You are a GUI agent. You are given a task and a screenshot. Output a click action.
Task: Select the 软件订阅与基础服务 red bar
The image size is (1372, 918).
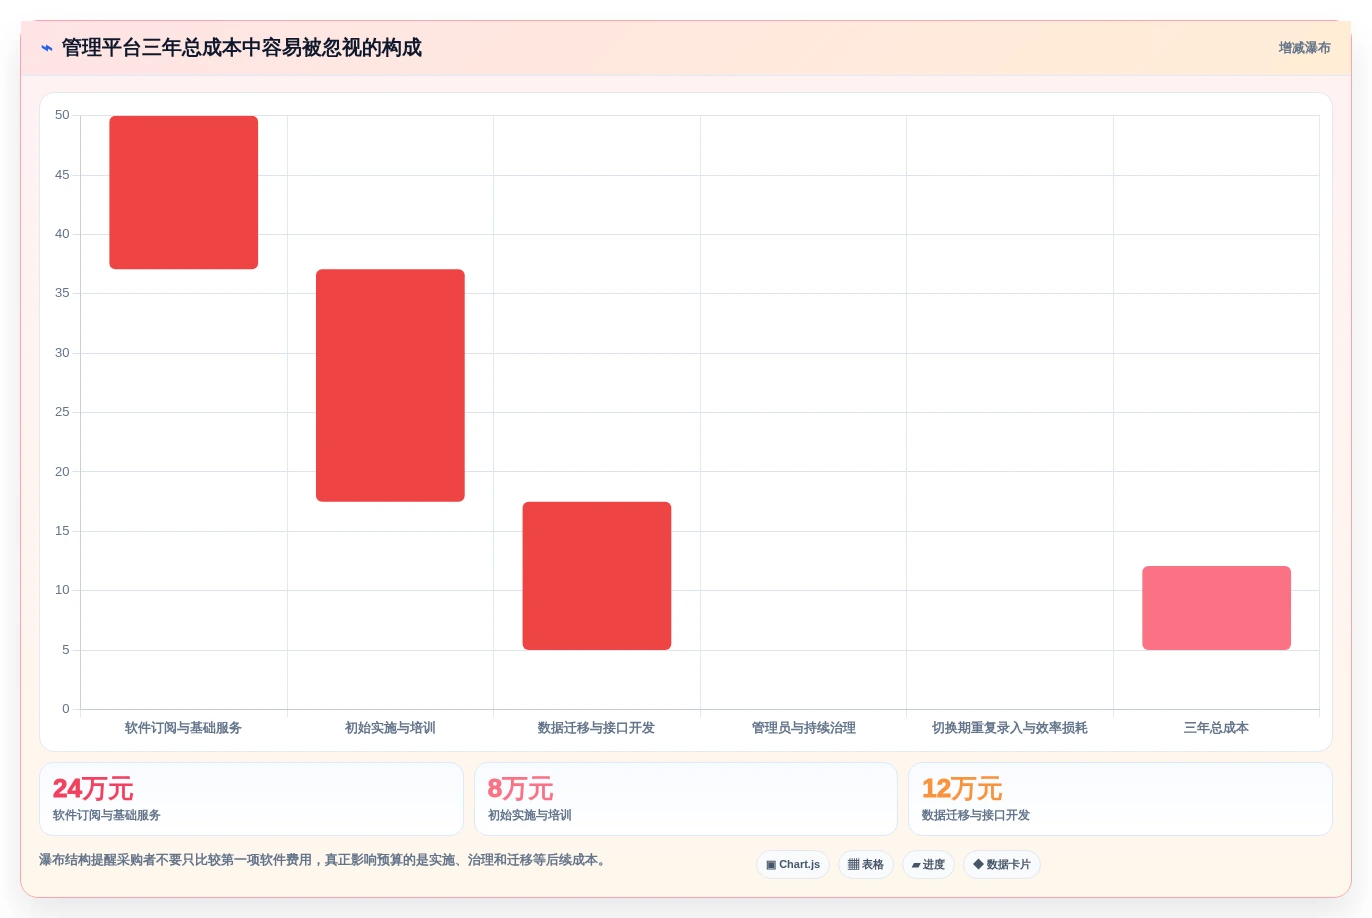(184, 192)
